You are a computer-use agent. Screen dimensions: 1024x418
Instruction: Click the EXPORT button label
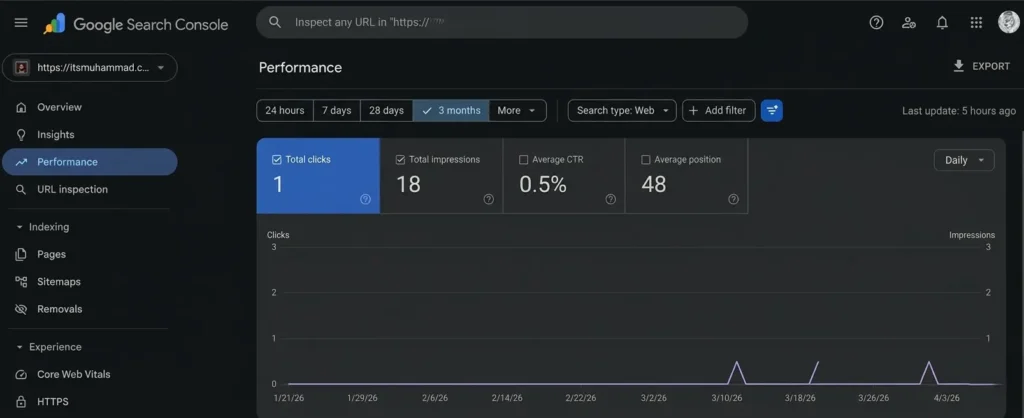click(991, 66)
